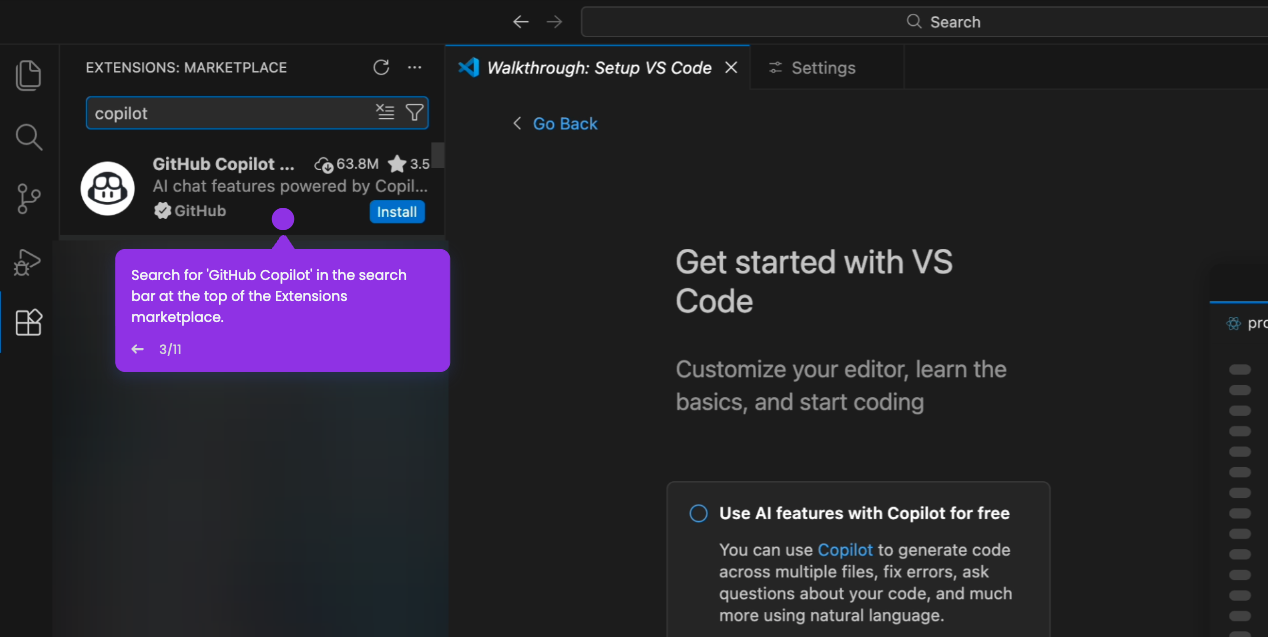
Task: Open the Explorer view in activity bar
Action: pos(29,75)
